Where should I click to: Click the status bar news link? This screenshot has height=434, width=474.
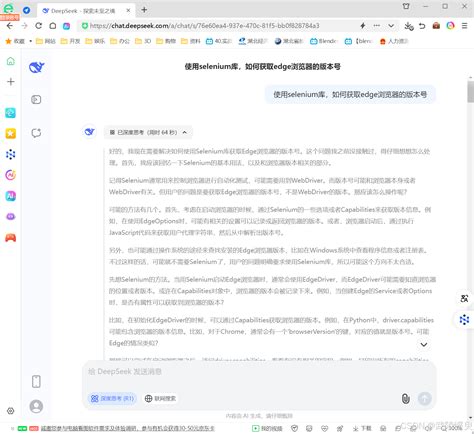[127, 428]
